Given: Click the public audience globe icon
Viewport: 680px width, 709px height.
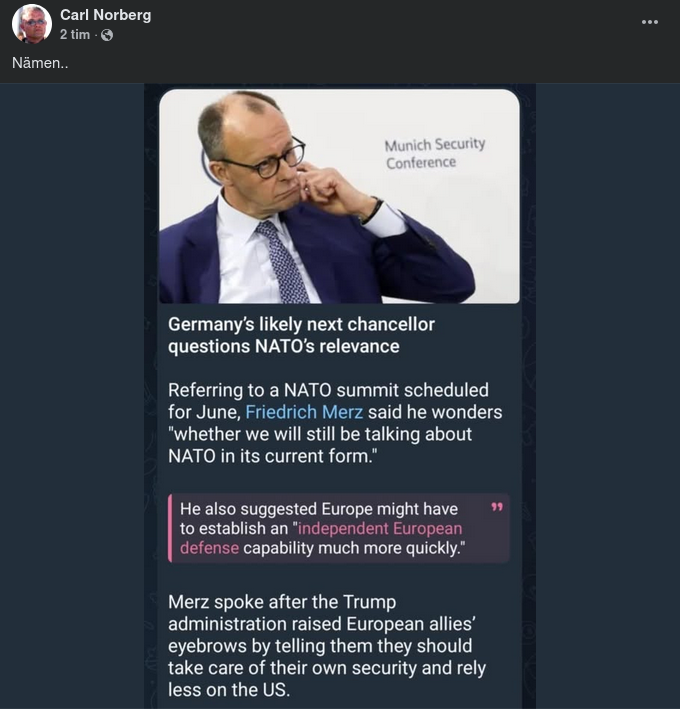Looking at the screenshot, I should (107, 35).
